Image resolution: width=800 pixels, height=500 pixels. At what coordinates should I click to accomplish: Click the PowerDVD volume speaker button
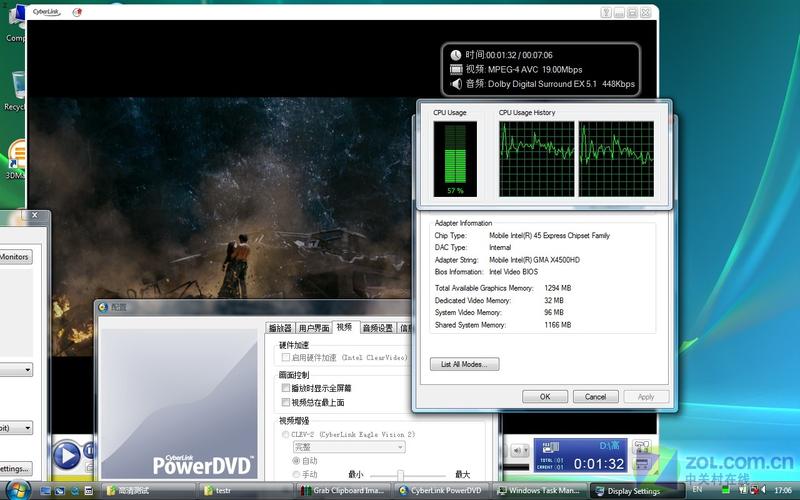tap(518, 451)
